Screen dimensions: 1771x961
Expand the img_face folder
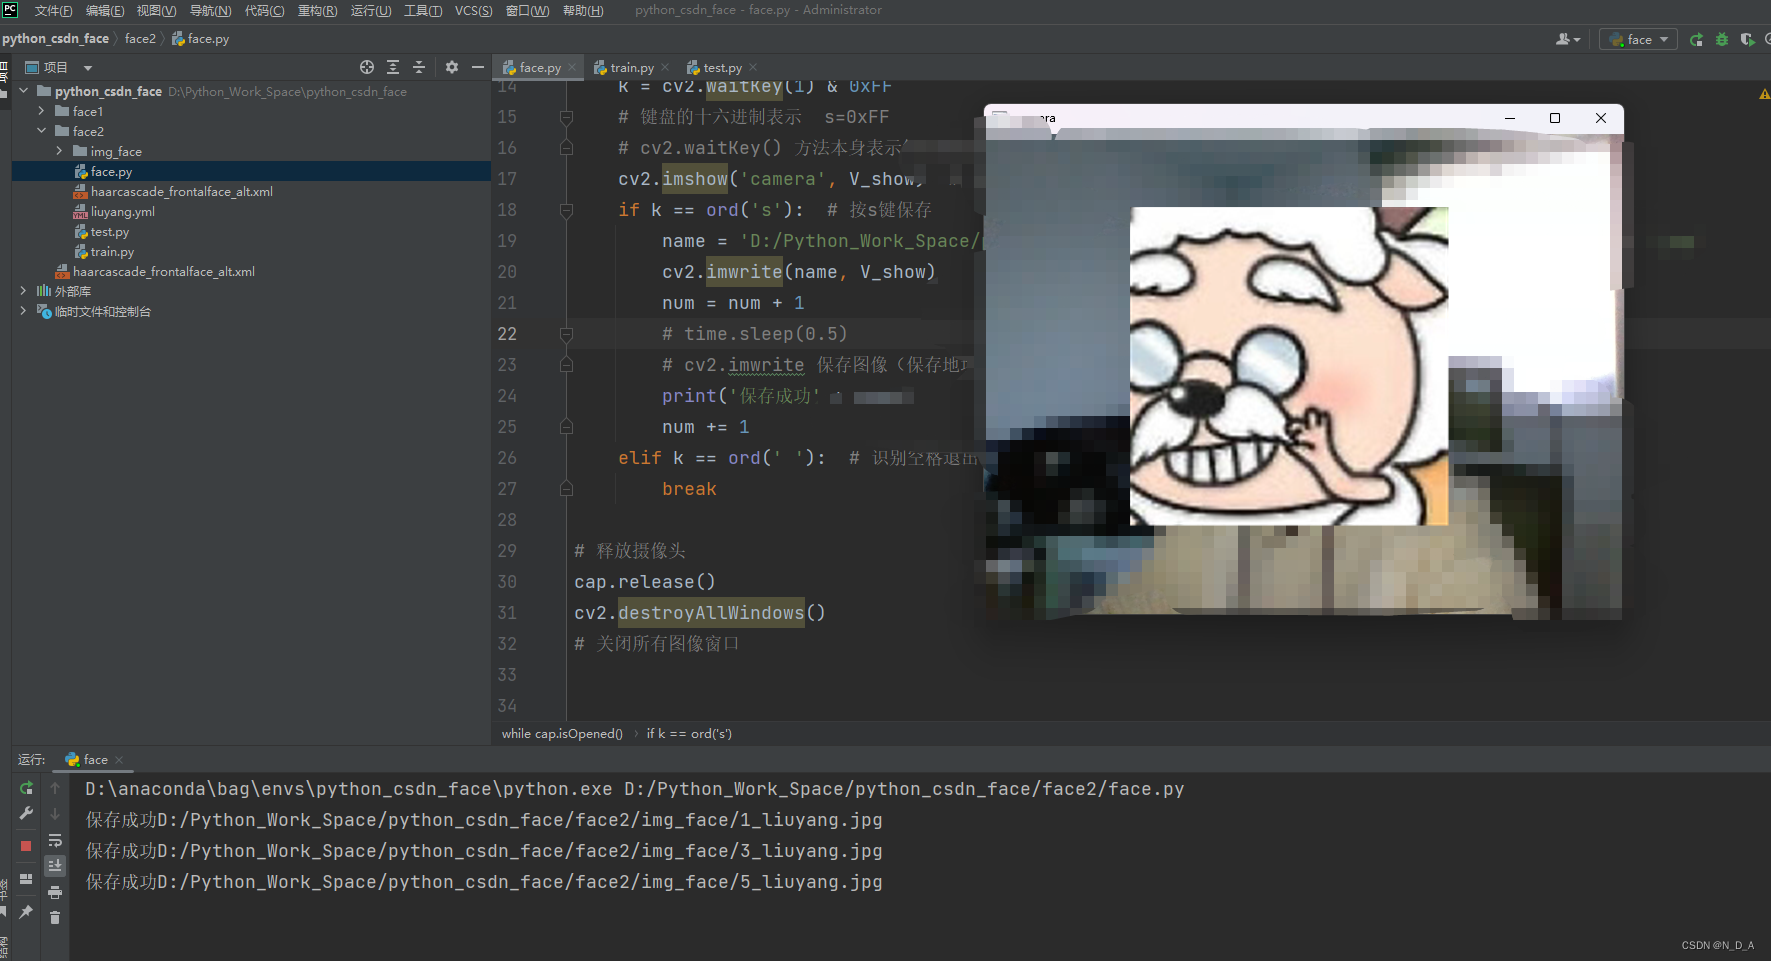click(x=59, y=151)
